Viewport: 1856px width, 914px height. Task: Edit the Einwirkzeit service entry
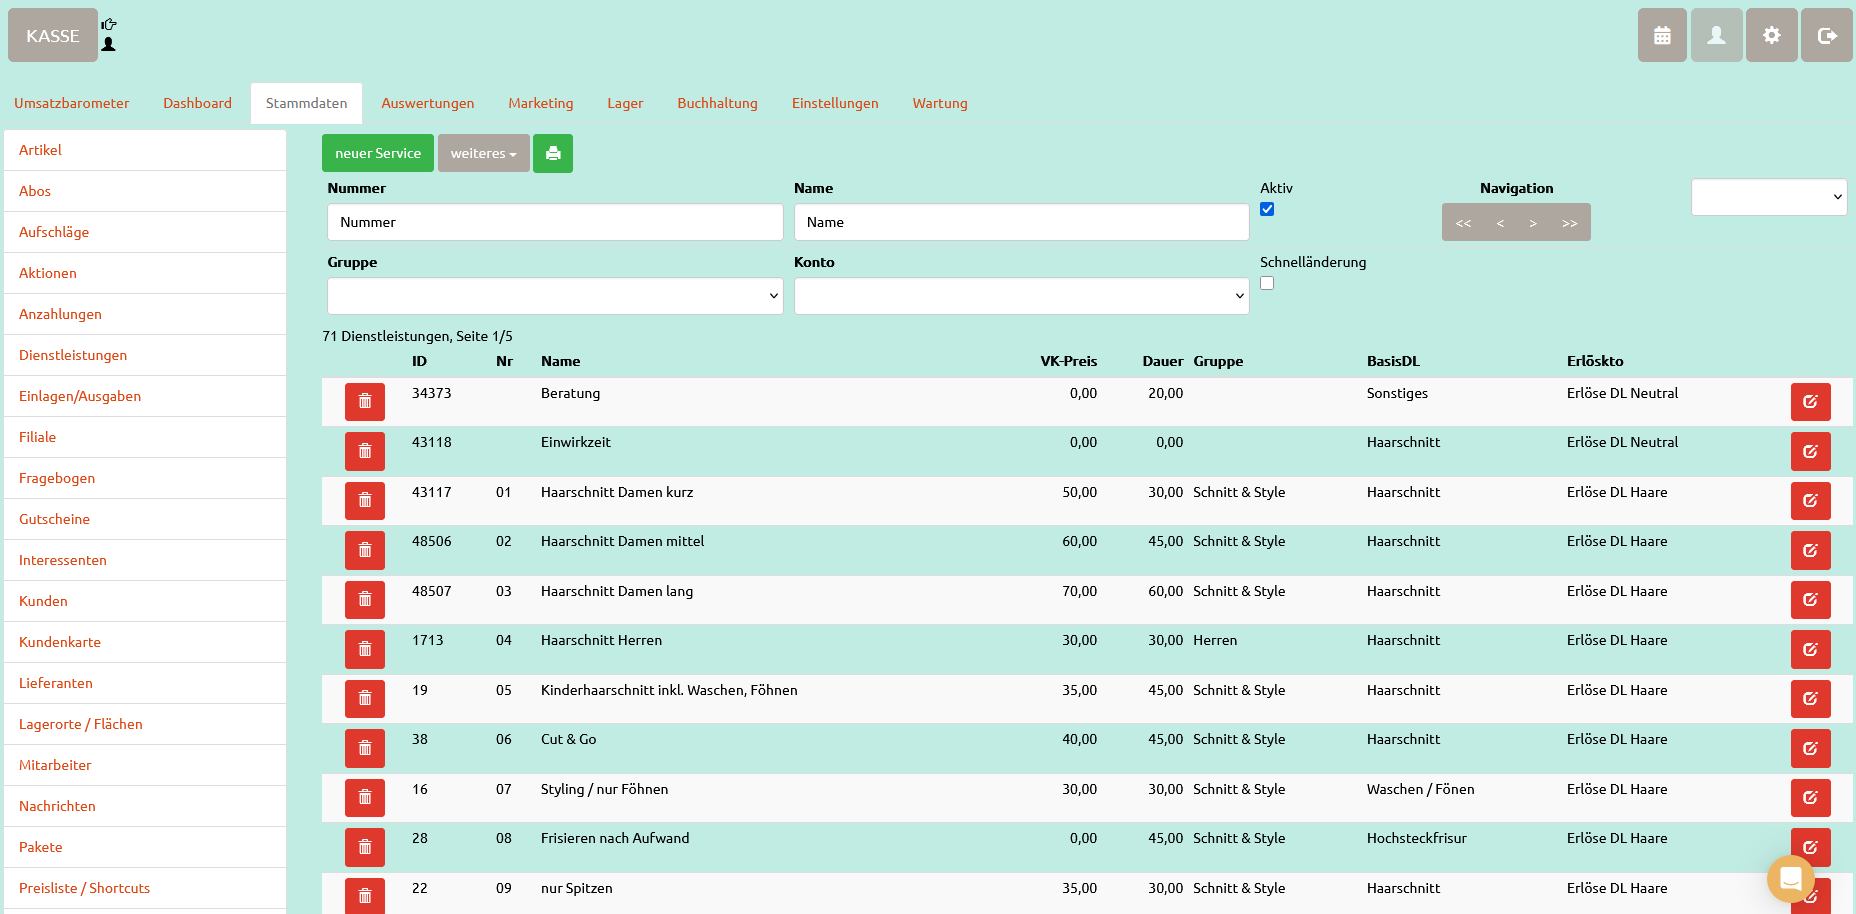click(1810, 451)
